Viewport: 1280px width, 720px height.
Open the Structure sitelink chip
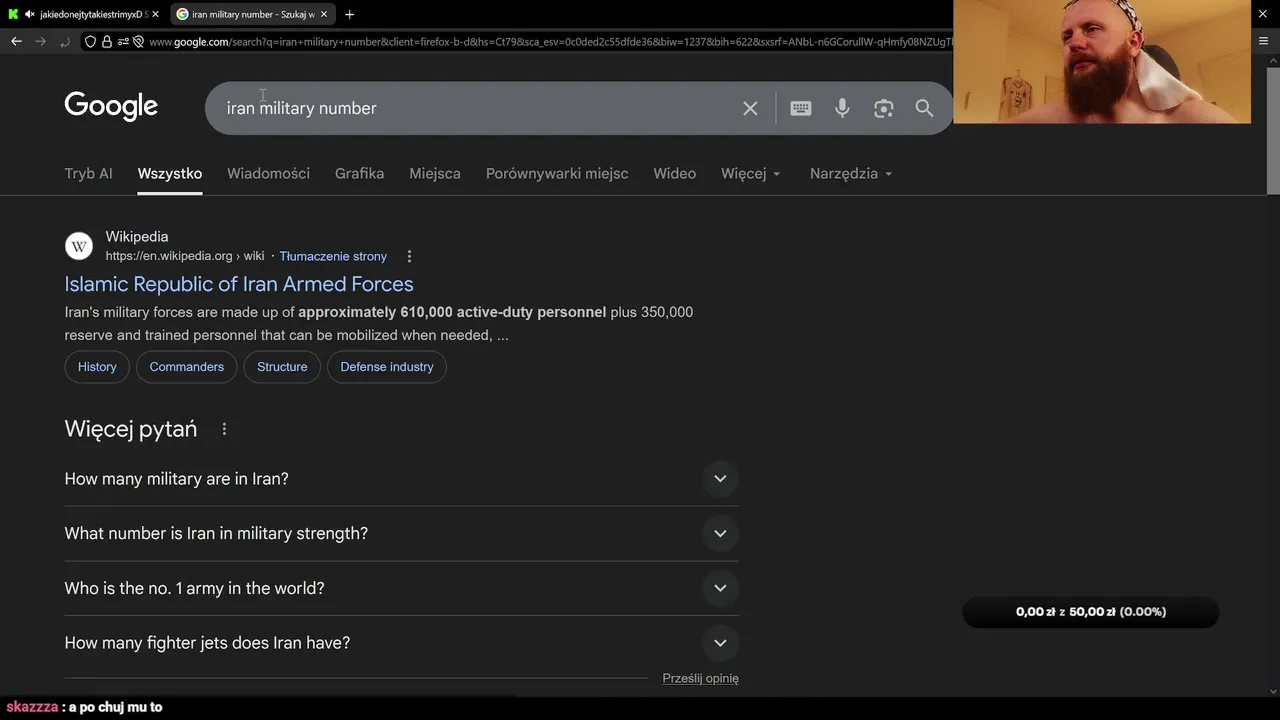pos(282,367)
